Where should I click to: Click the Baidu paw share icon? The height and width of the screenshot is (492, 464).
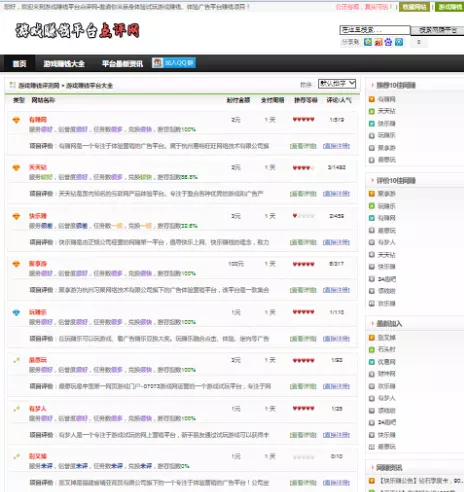click(x=388, y=42)
